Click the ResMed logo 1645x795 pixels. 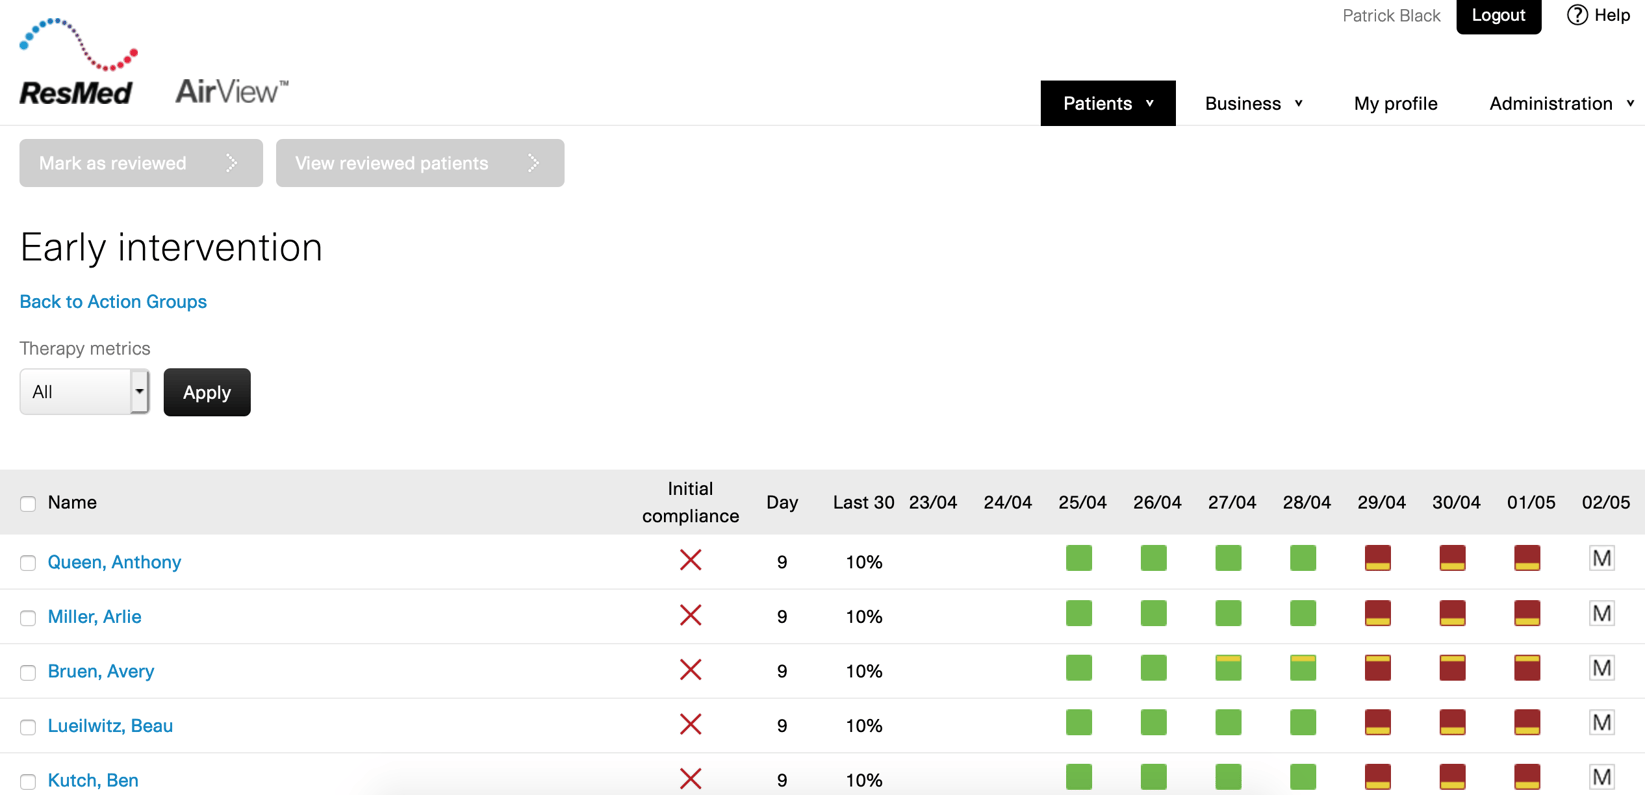point(77,62)
